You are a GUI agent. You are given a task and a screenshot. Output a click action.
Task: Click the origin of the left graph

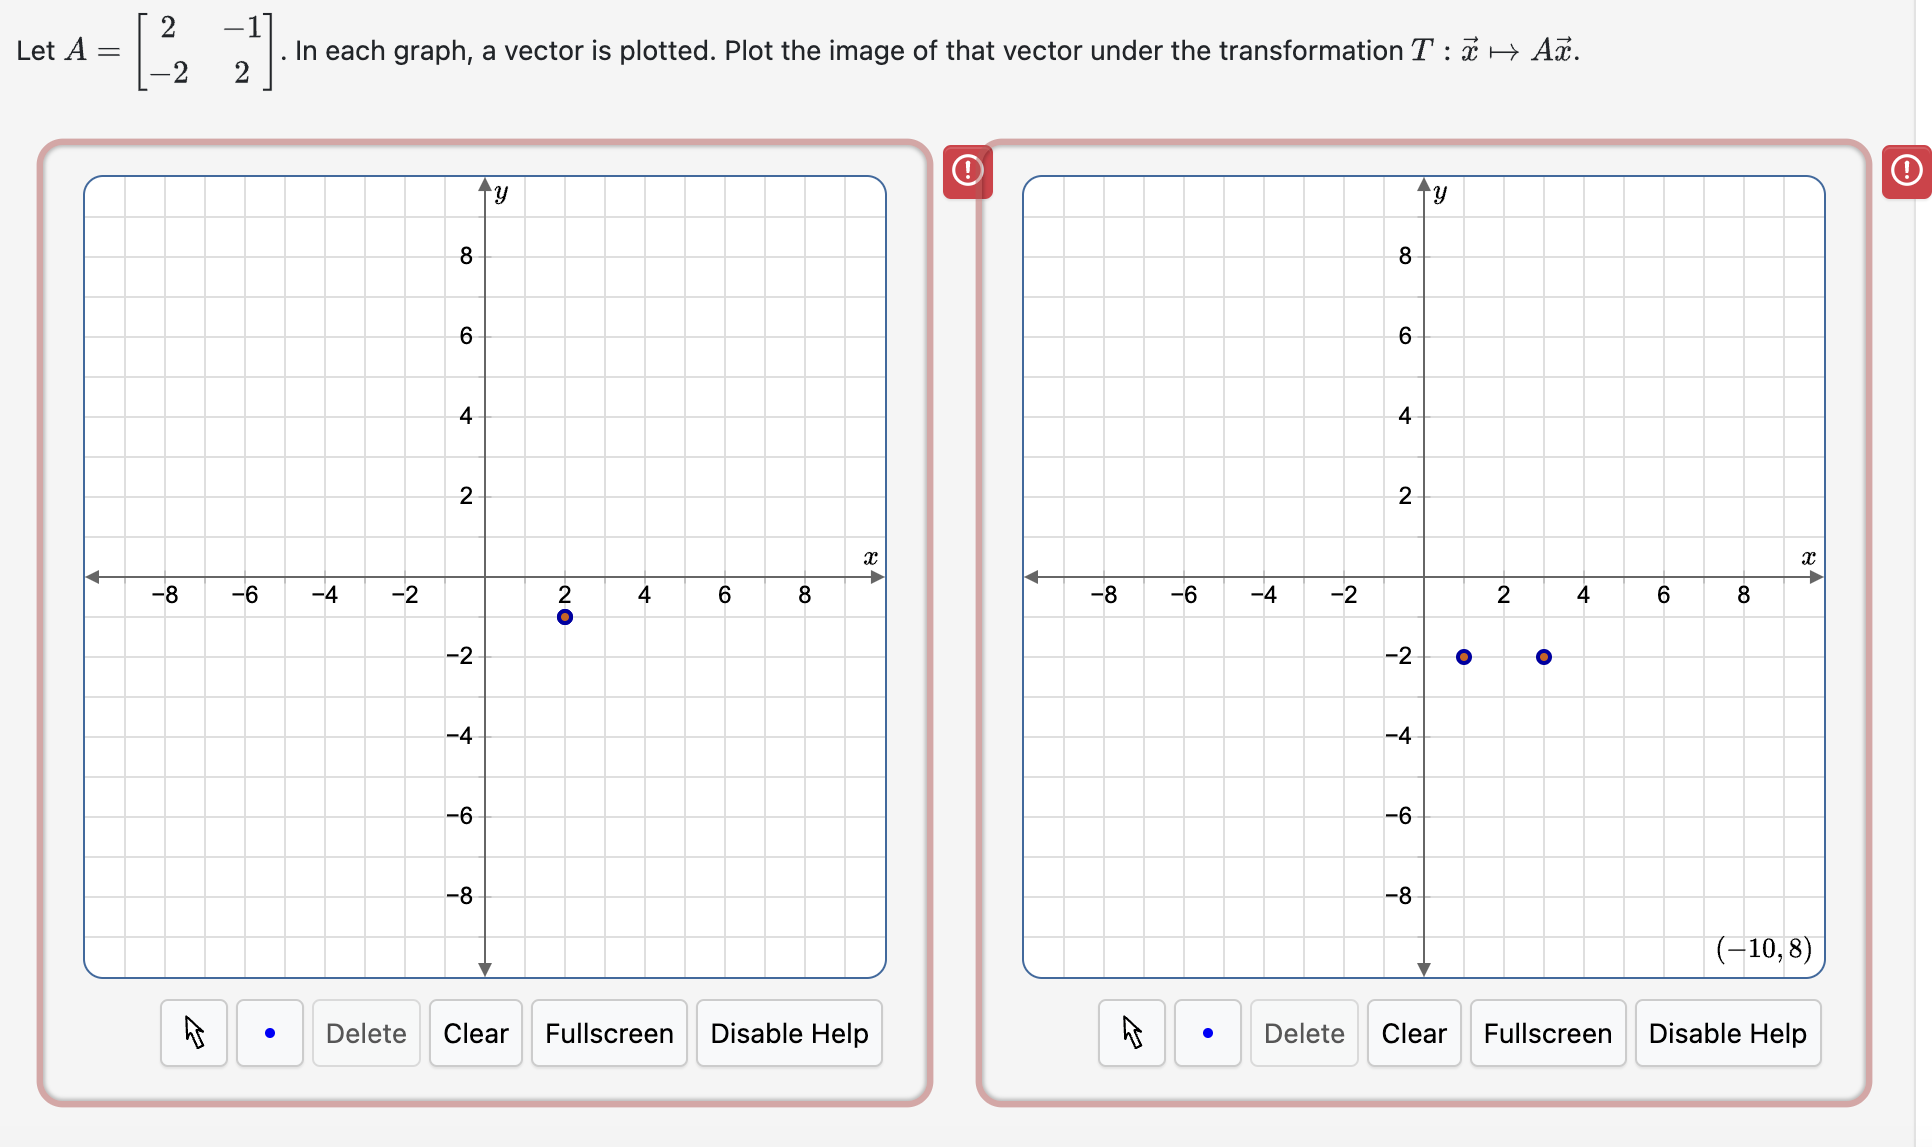pyautogui.click(x=485, y=577)
